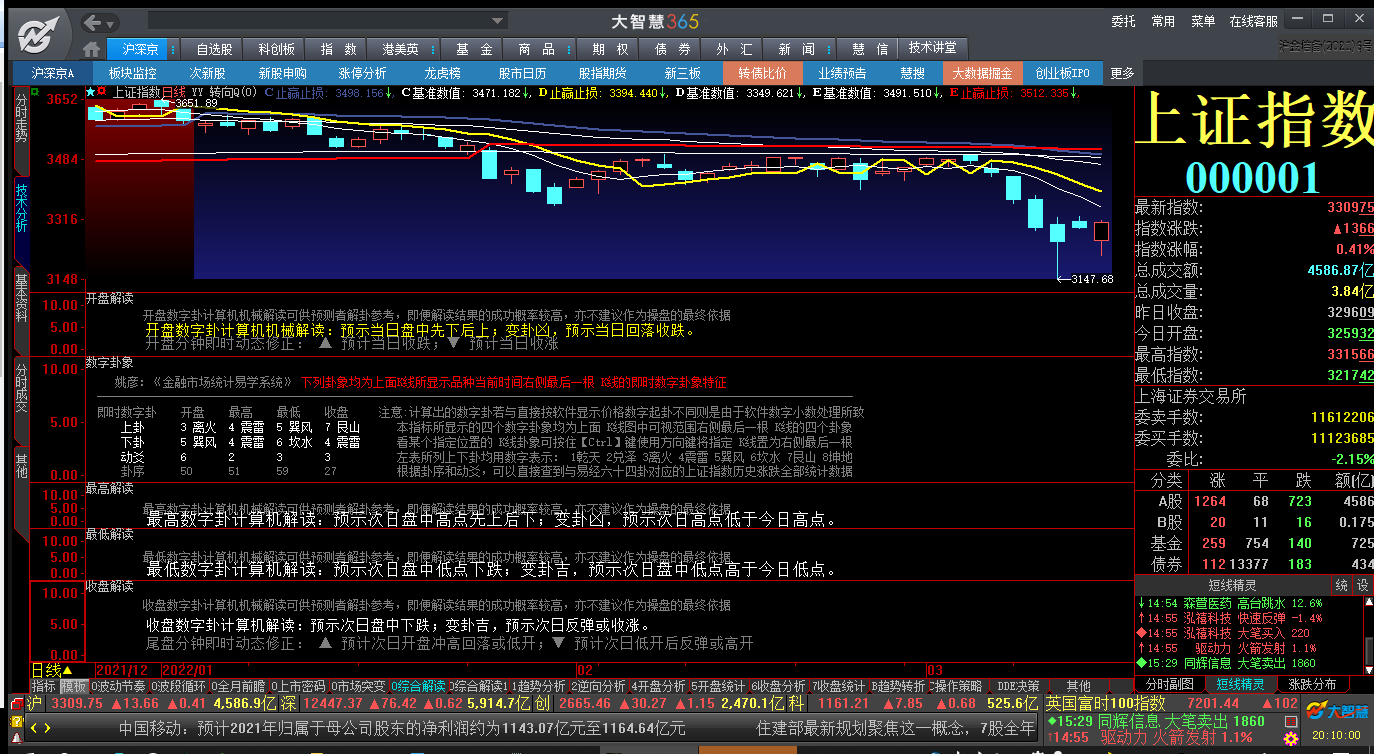Switch to 分时副图 tab in right panel

1169,685
